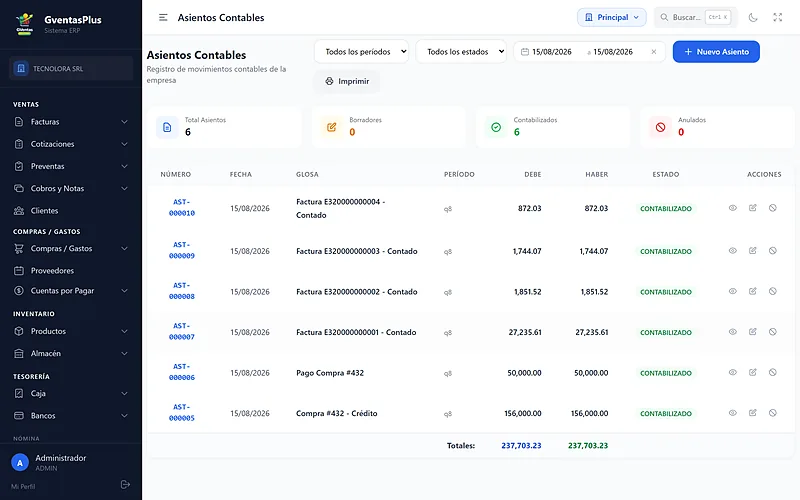Open fullscreen expand icon in header
Image resolution: width=800 pixels, height=500 pixels.
point(778,17)
